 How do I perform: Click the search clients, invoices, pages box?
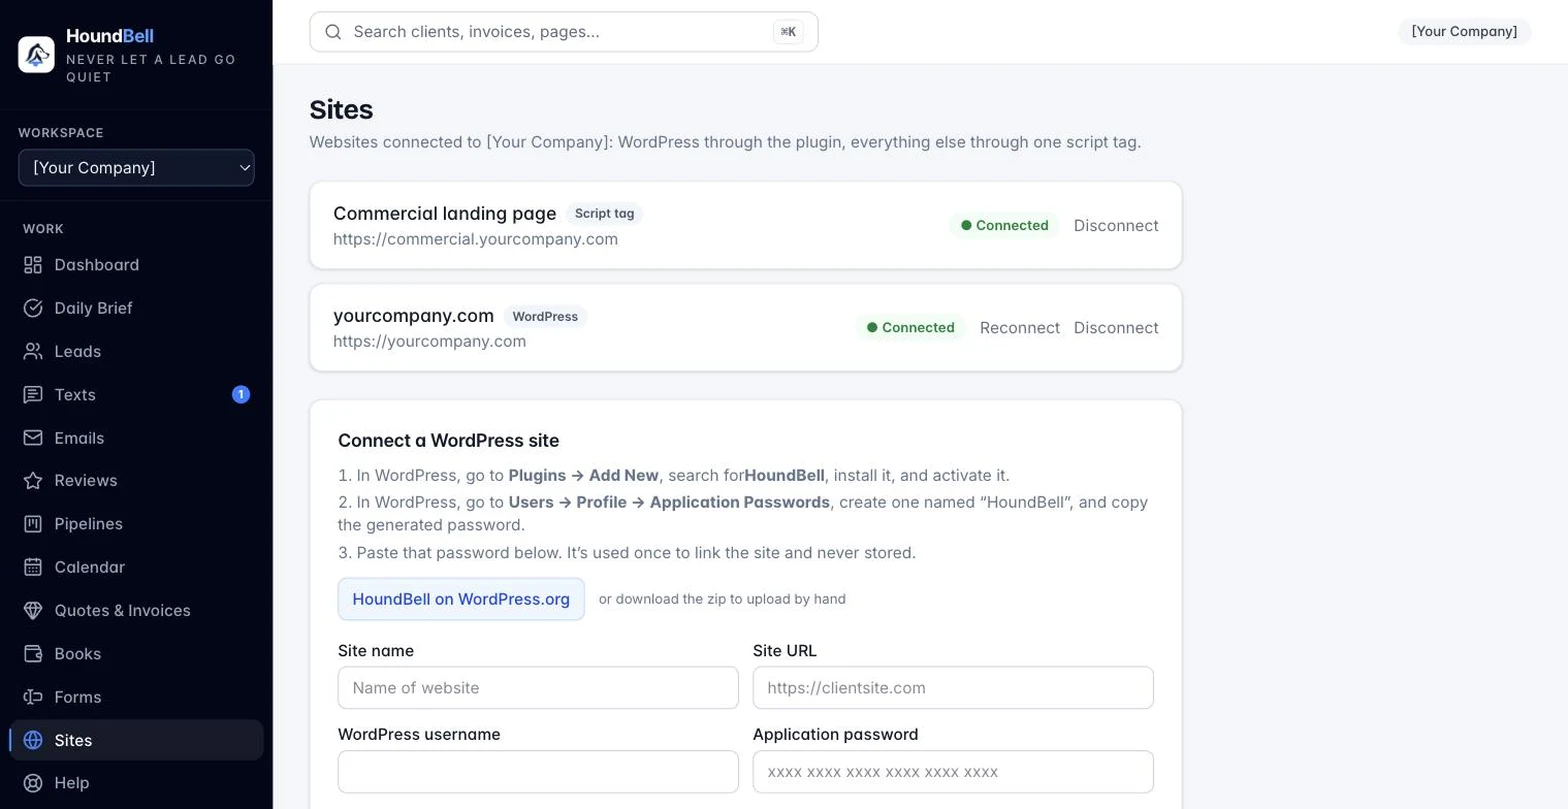564,32
